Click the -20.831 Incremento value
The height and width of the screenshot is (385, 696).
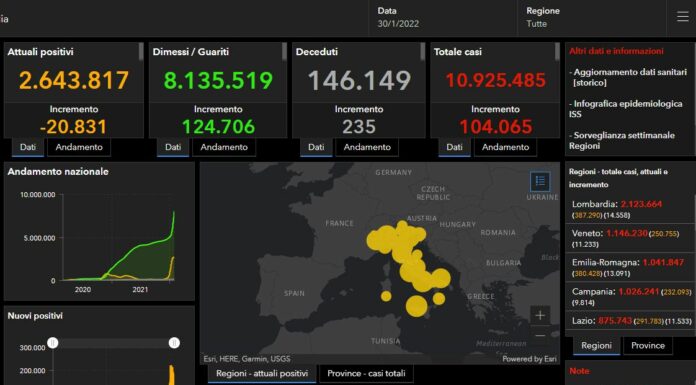point(73,127)
